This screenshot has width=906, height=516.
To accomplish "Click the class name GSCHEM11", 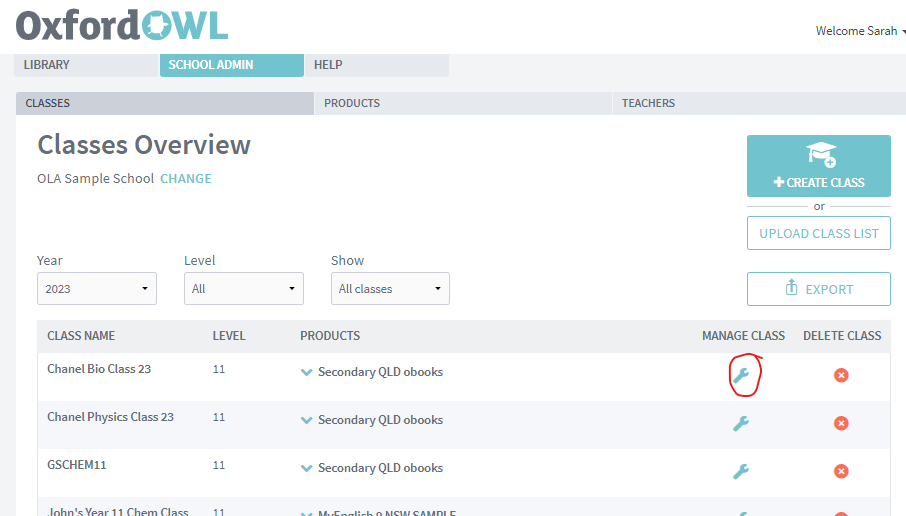I will point(77,465).
